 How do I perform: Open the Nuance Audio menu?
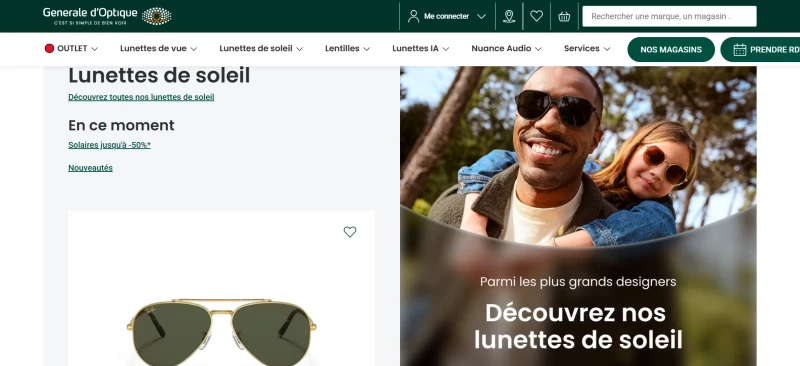point(501,48)
